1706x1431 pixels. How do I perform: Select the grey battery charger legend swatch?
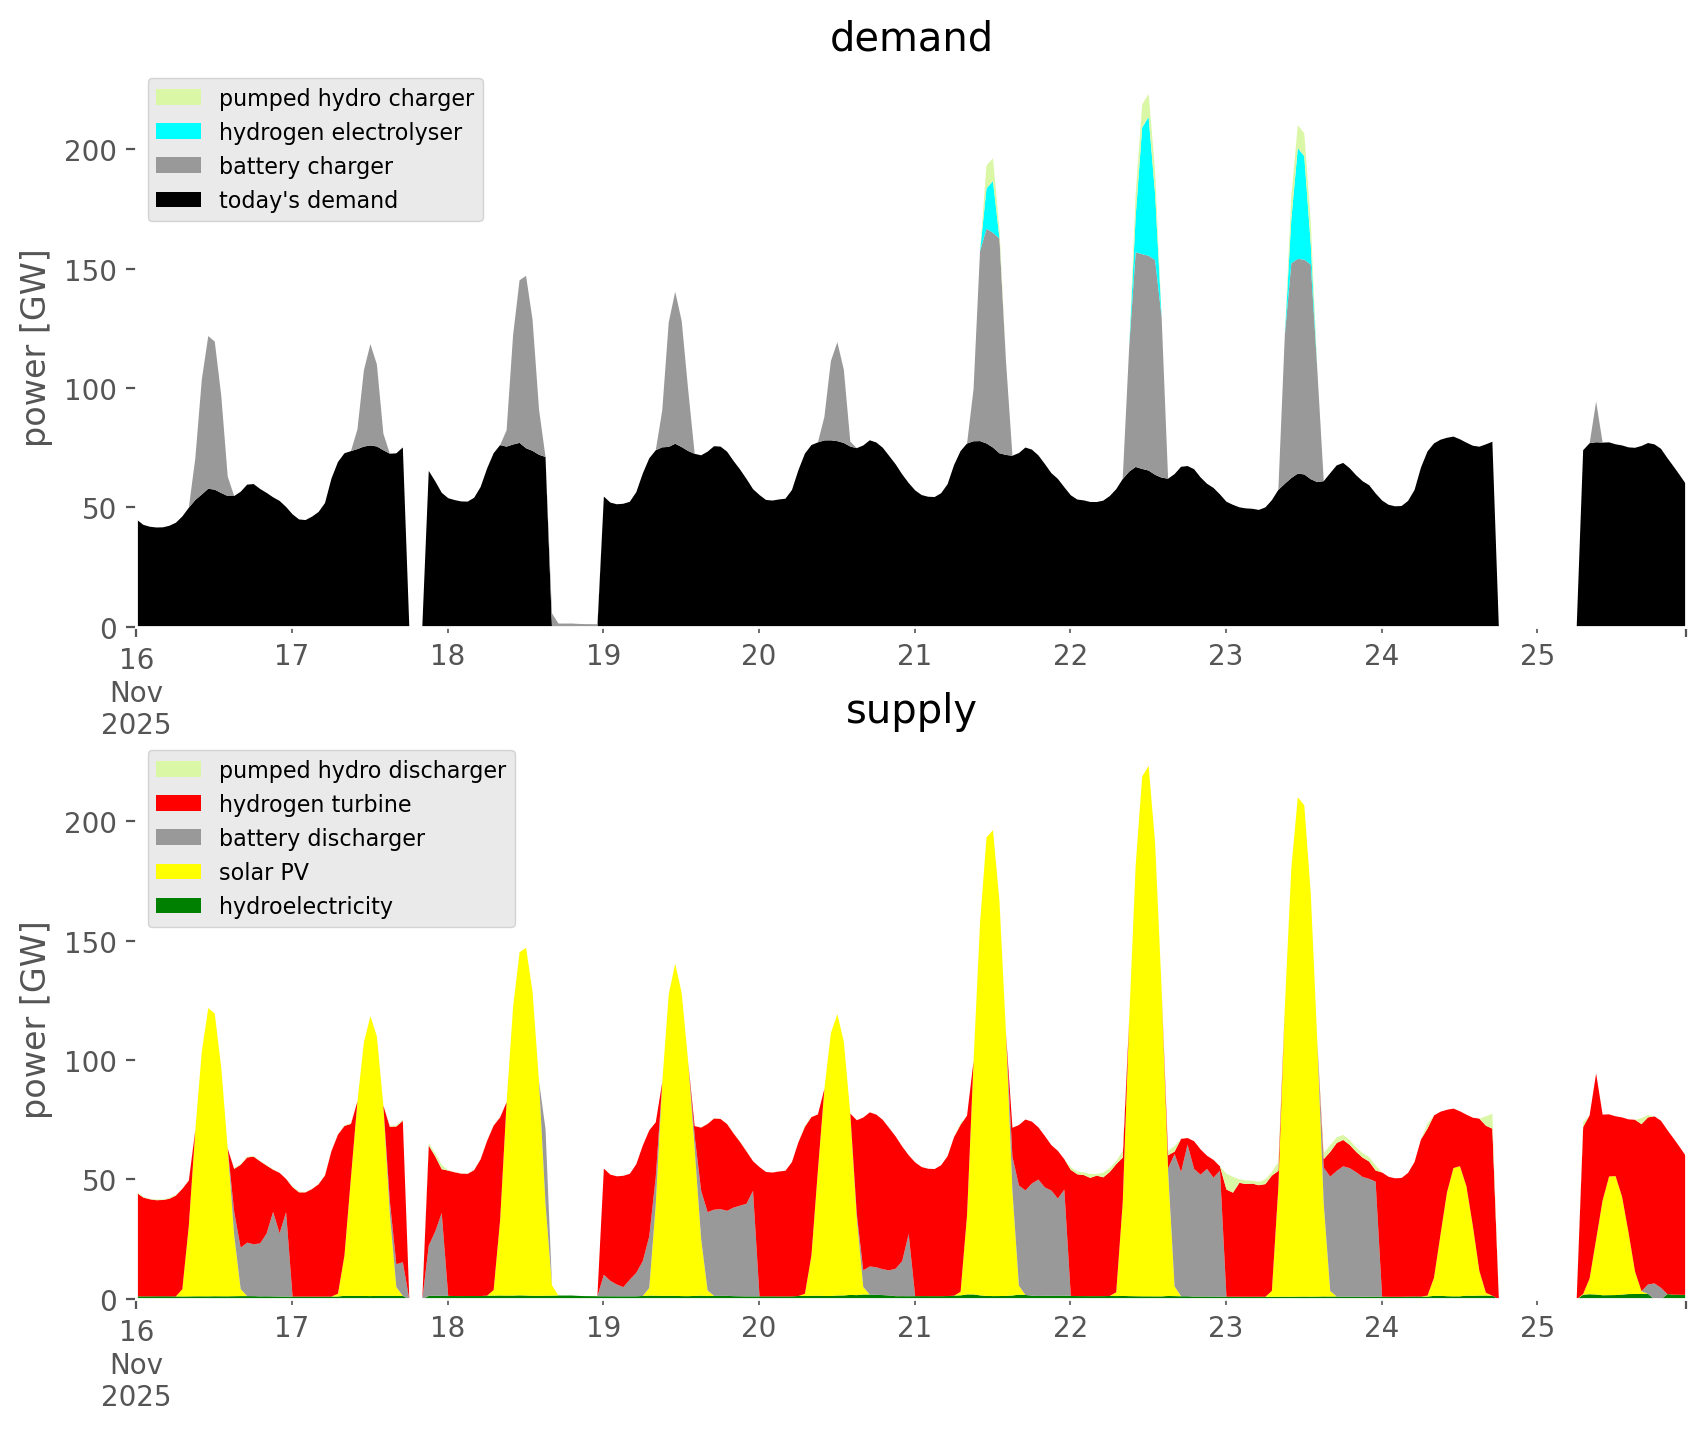179,166
